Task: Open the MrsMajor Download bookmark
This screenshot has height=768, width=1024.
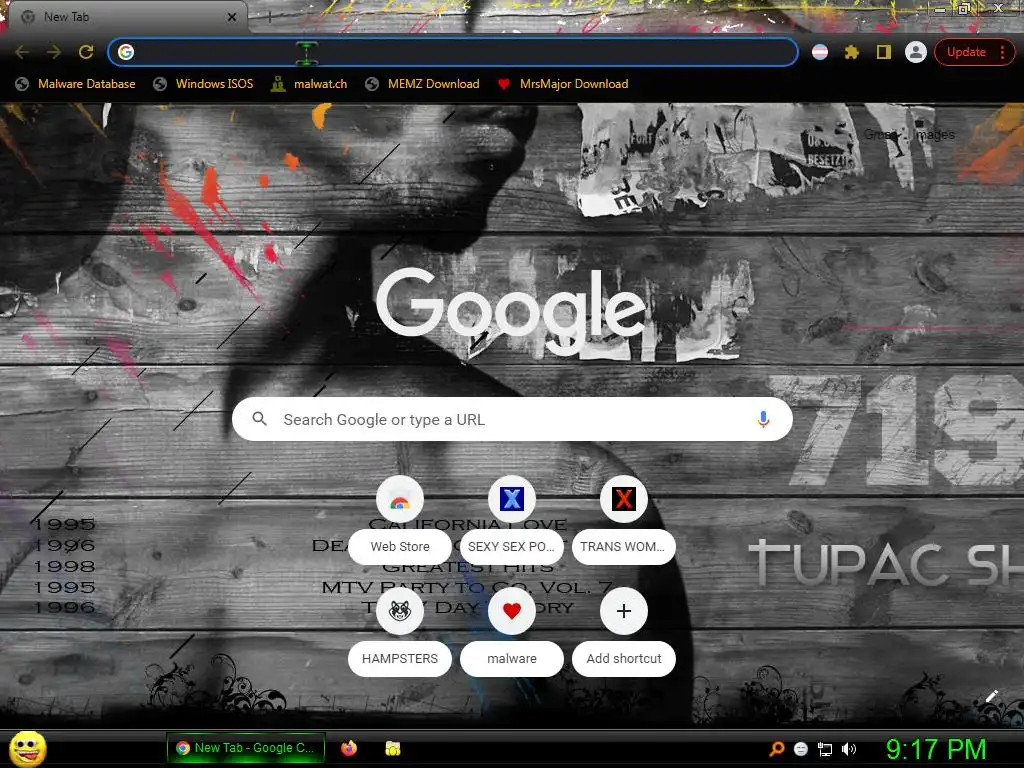Action: point(563,84)
